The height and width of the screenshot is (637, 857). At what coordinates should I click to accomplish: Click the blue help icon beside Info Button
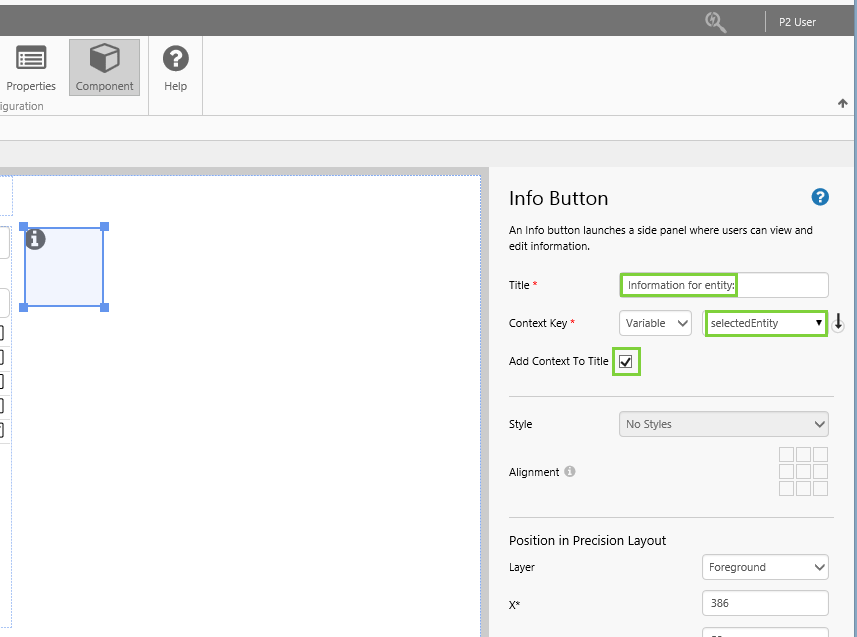point(820,197)
